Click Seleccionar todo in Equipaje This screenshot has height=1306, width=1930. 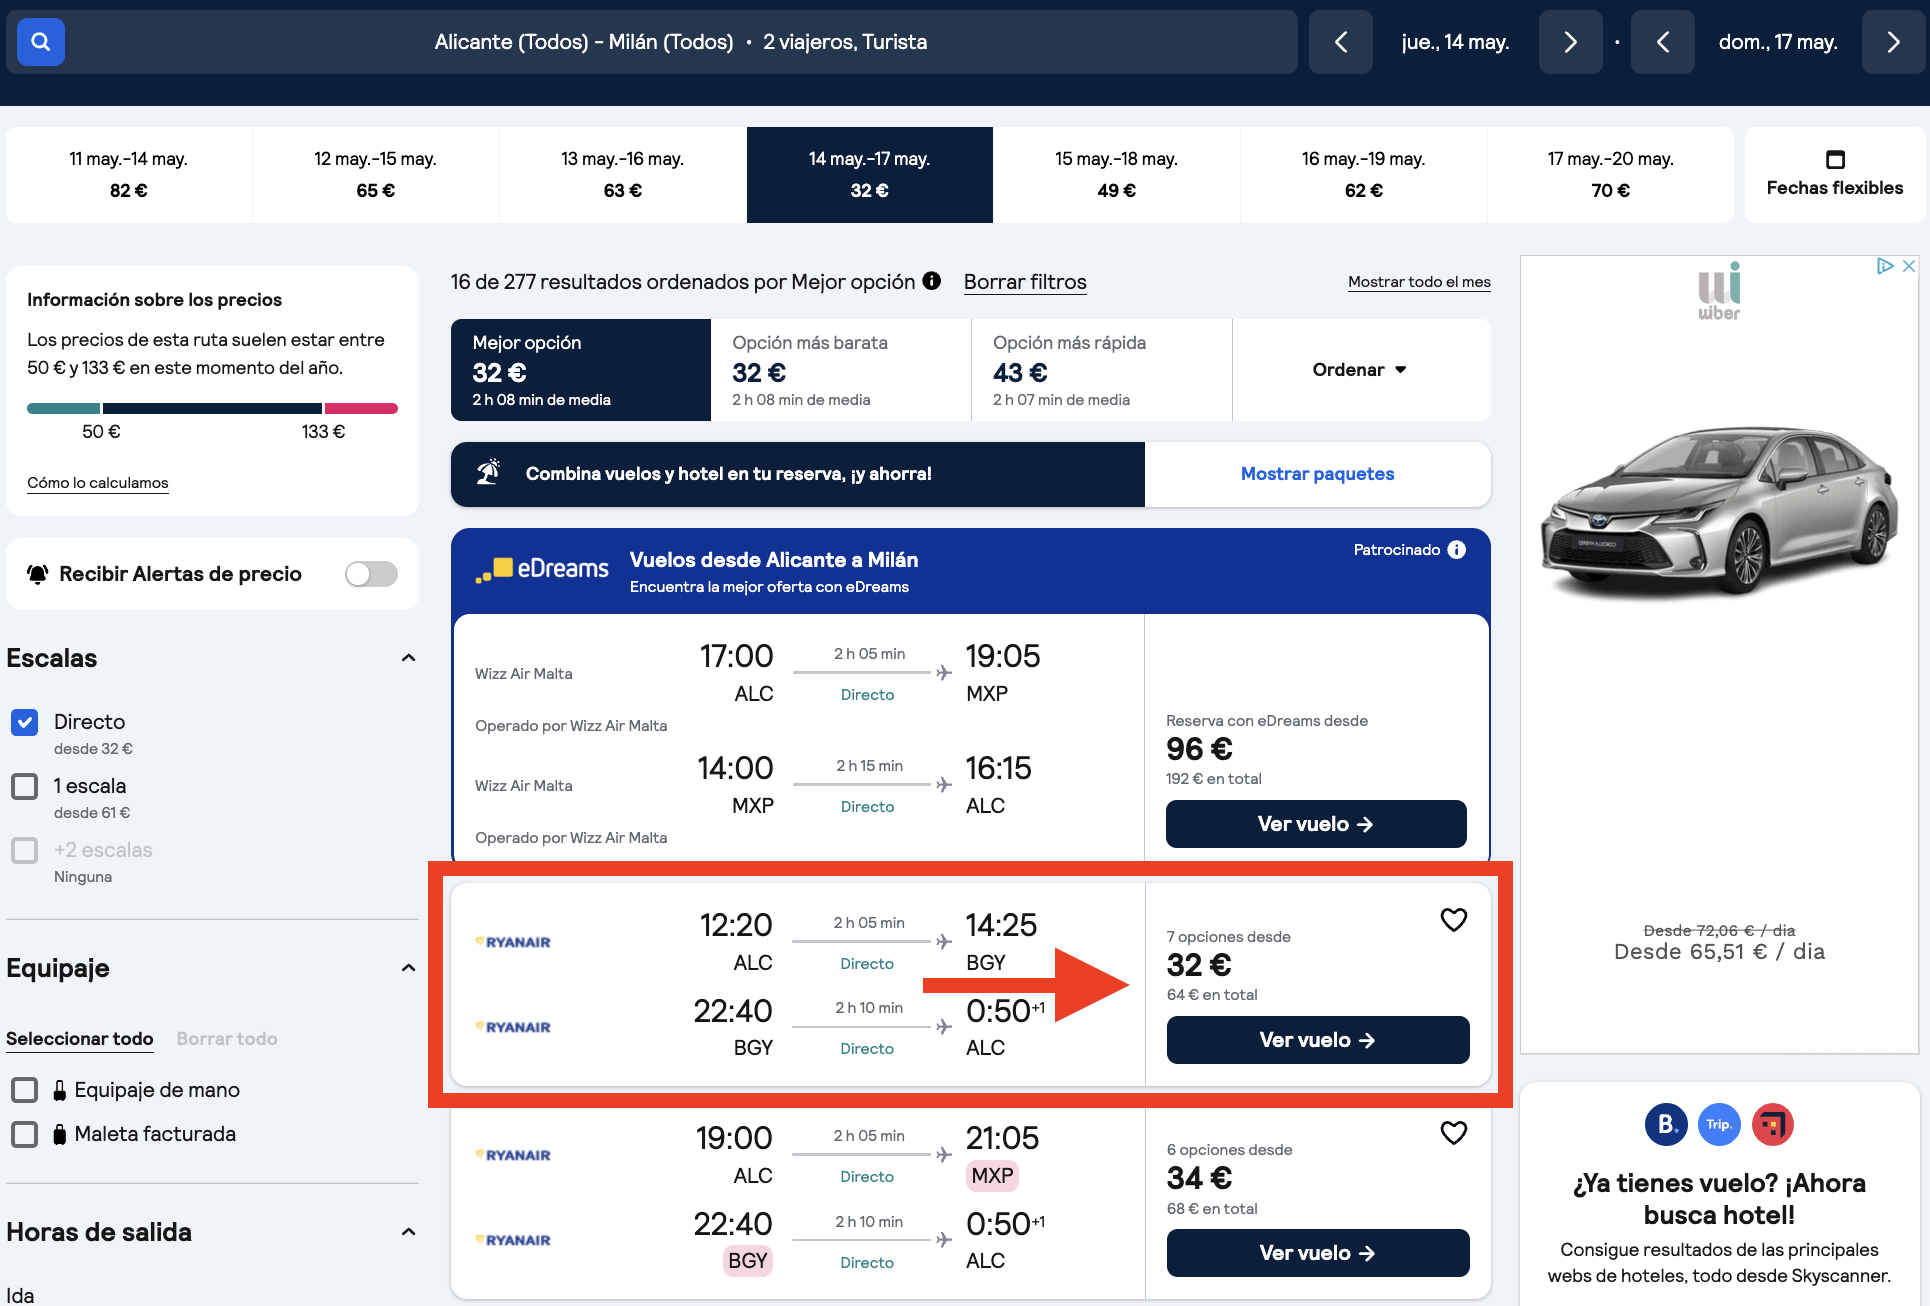tap(80, 1039)
